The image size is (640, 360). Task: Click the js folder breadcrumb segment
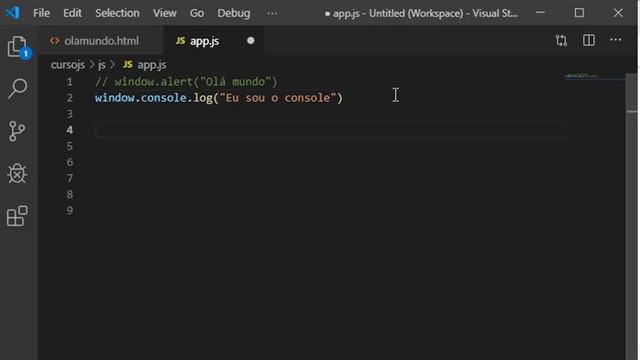(x=102, y=64)
